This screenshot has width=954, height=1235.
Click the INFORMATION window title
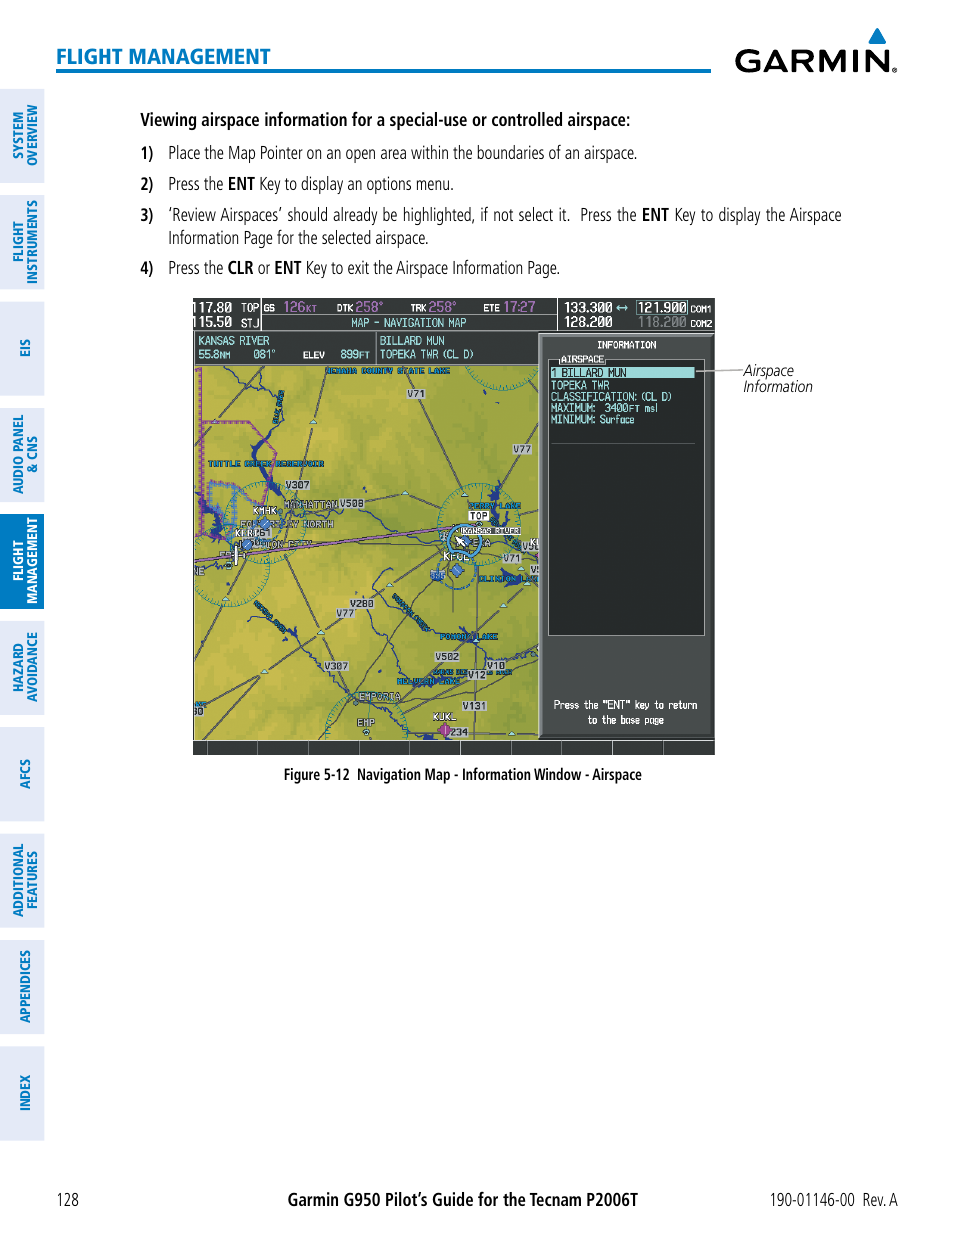click(x=627, y=345)
